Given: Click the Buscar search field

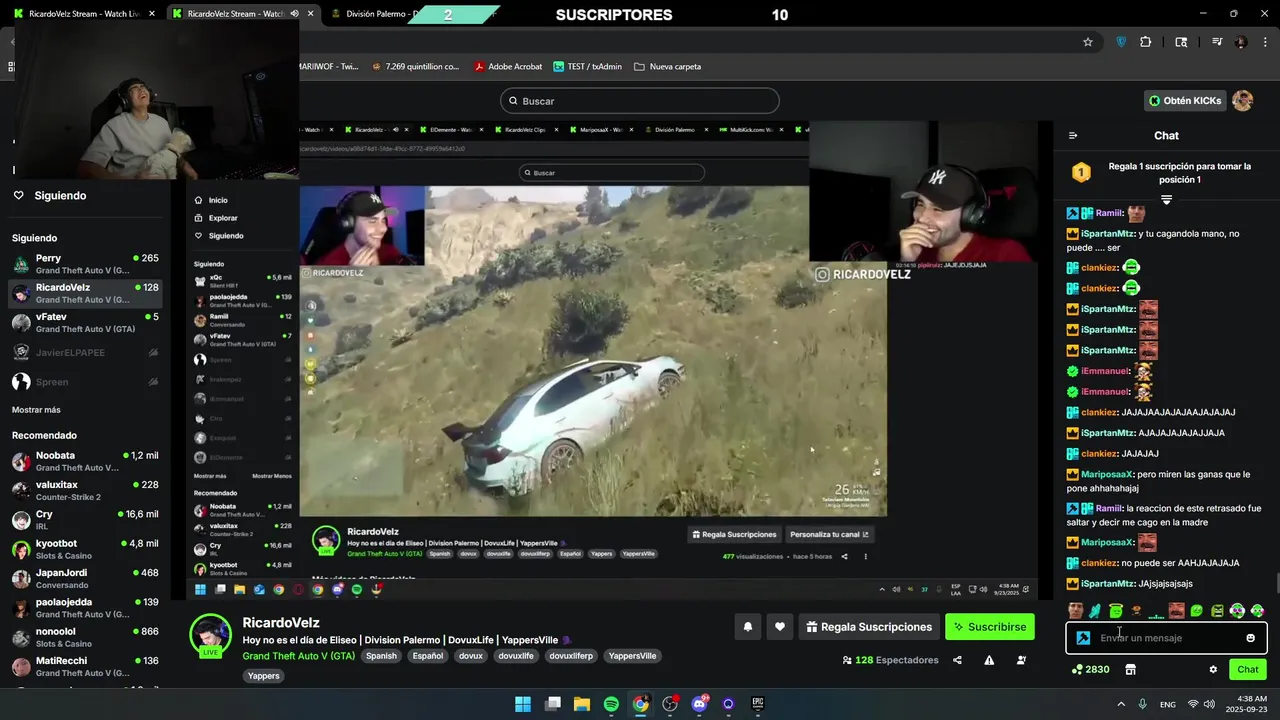Looking at the screenshot, I should 640,101.
